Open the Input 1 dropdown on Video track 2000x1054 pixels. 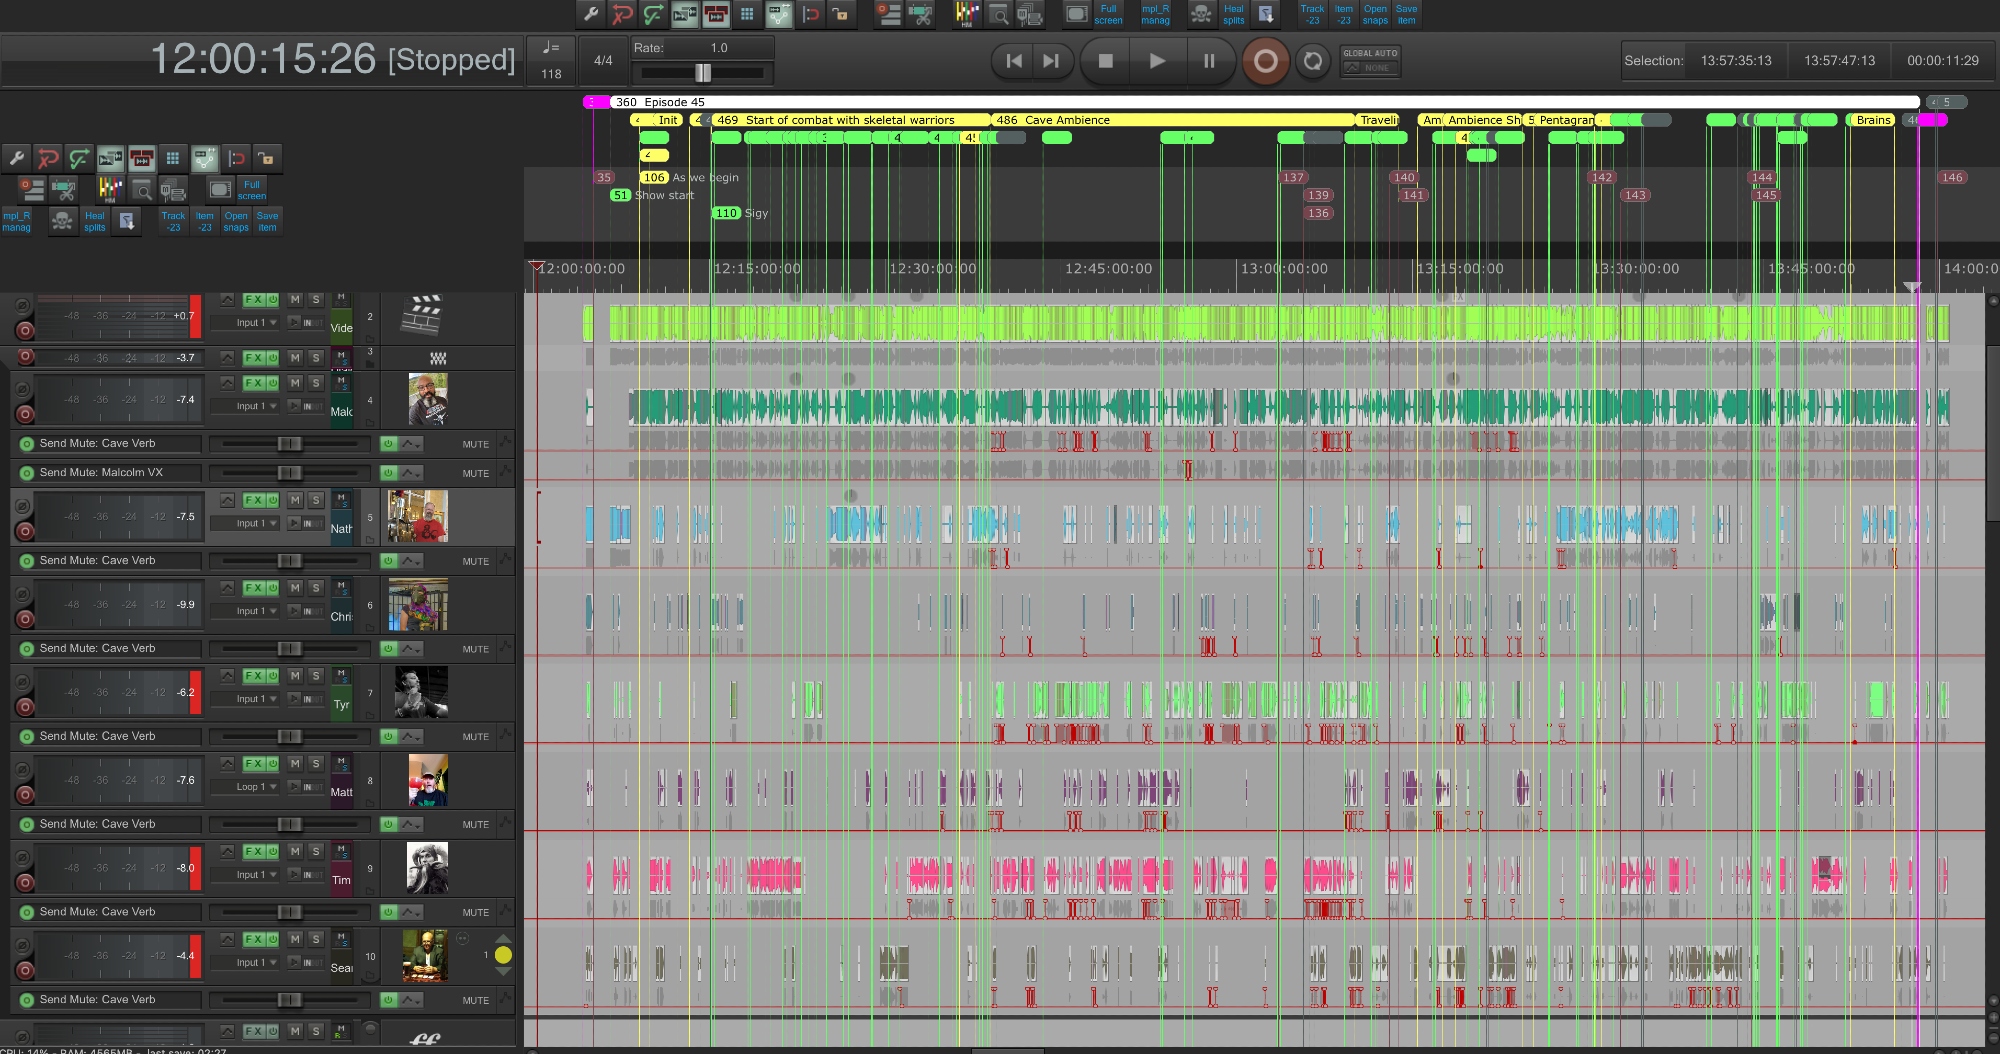(257, 323)
